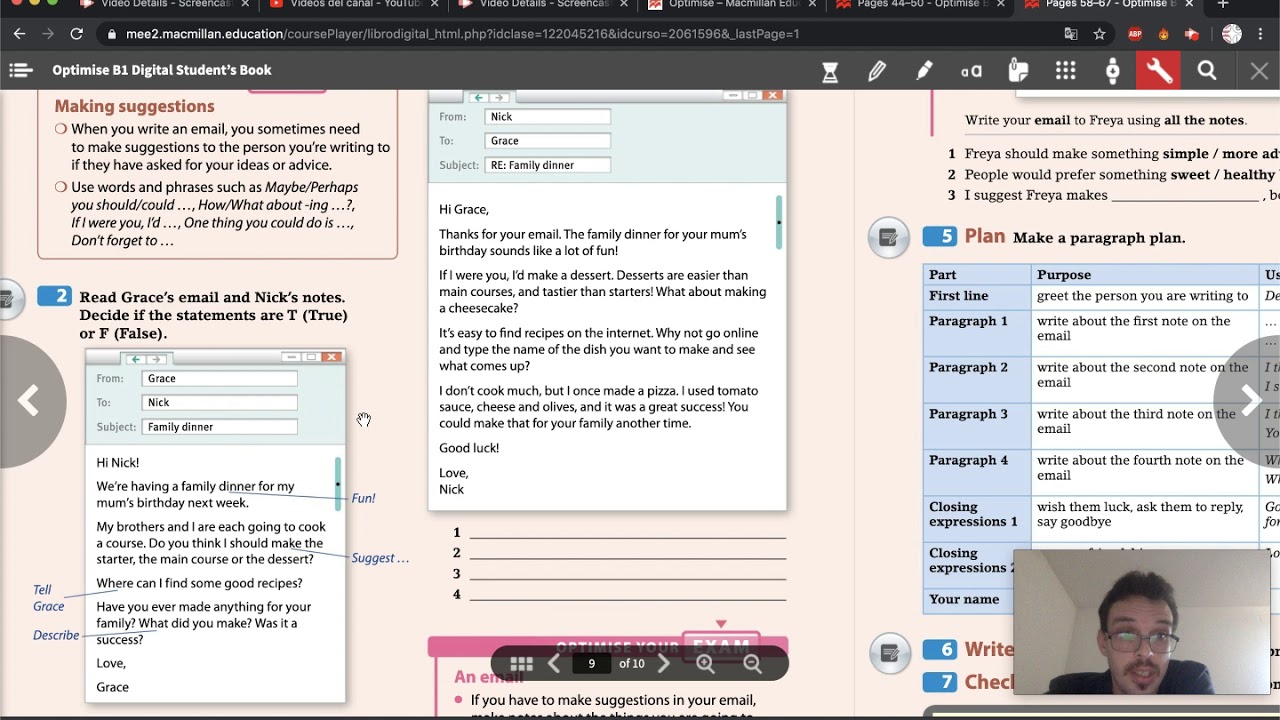Image resolution: width=1280 pixels, height=720 pixels.
Task: Click the next page chevron in pager
Action: (663, 664)
